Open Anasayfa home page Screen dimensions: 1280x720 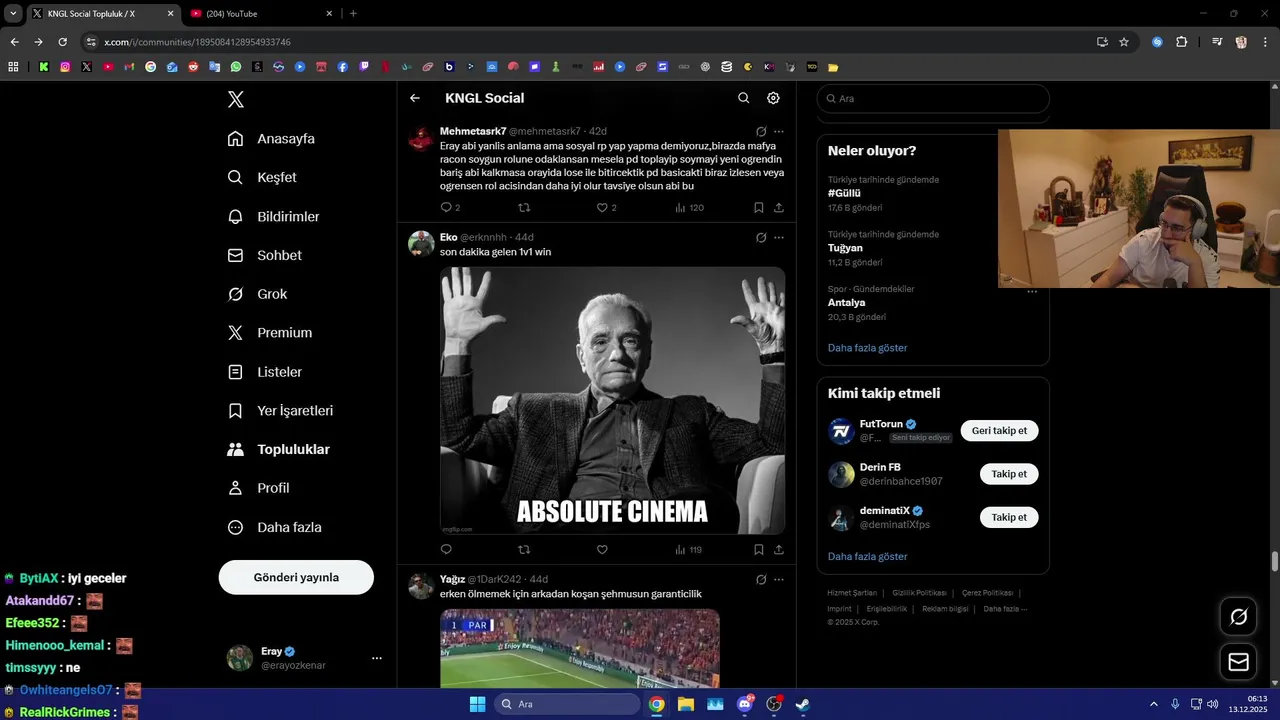(271, 139)
